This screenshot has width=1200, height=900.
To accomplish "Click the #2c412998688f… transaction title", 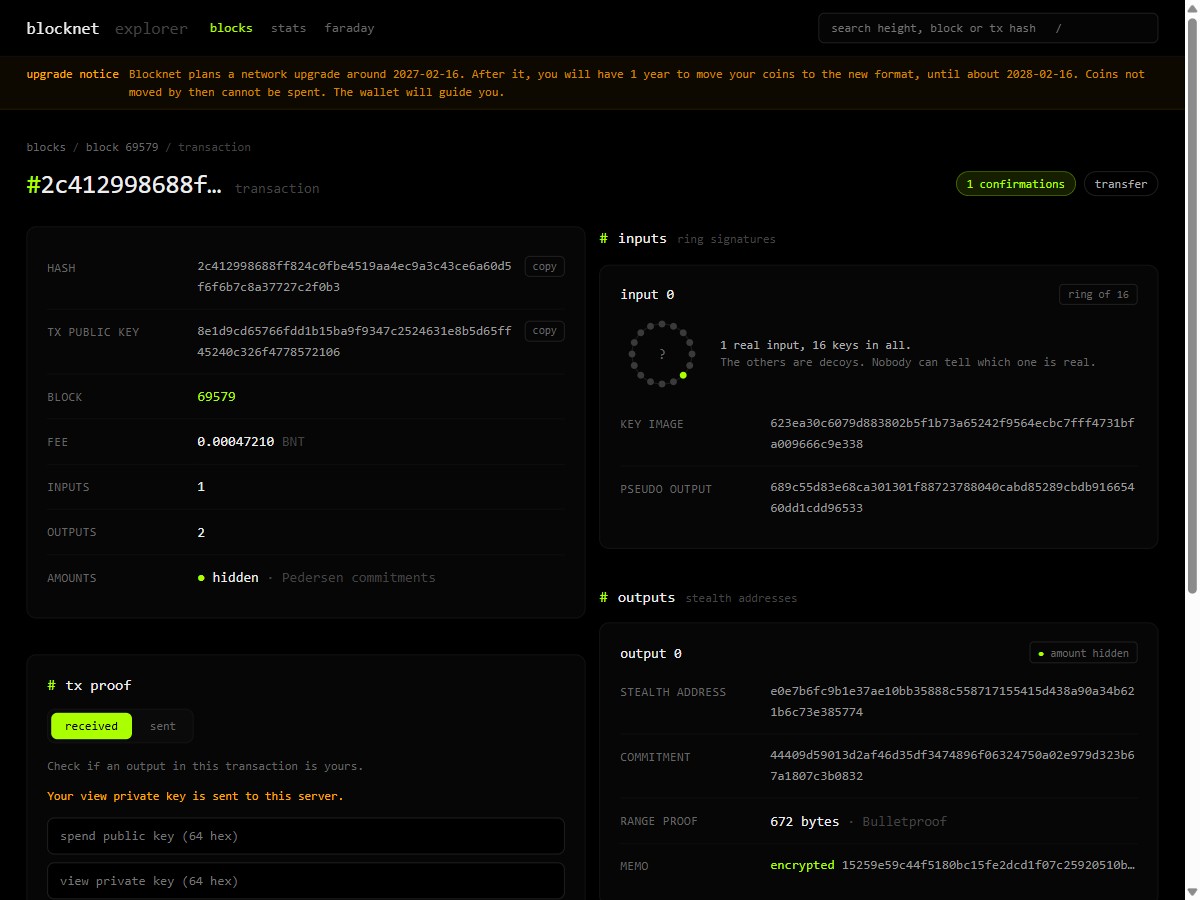I will 124,185.
